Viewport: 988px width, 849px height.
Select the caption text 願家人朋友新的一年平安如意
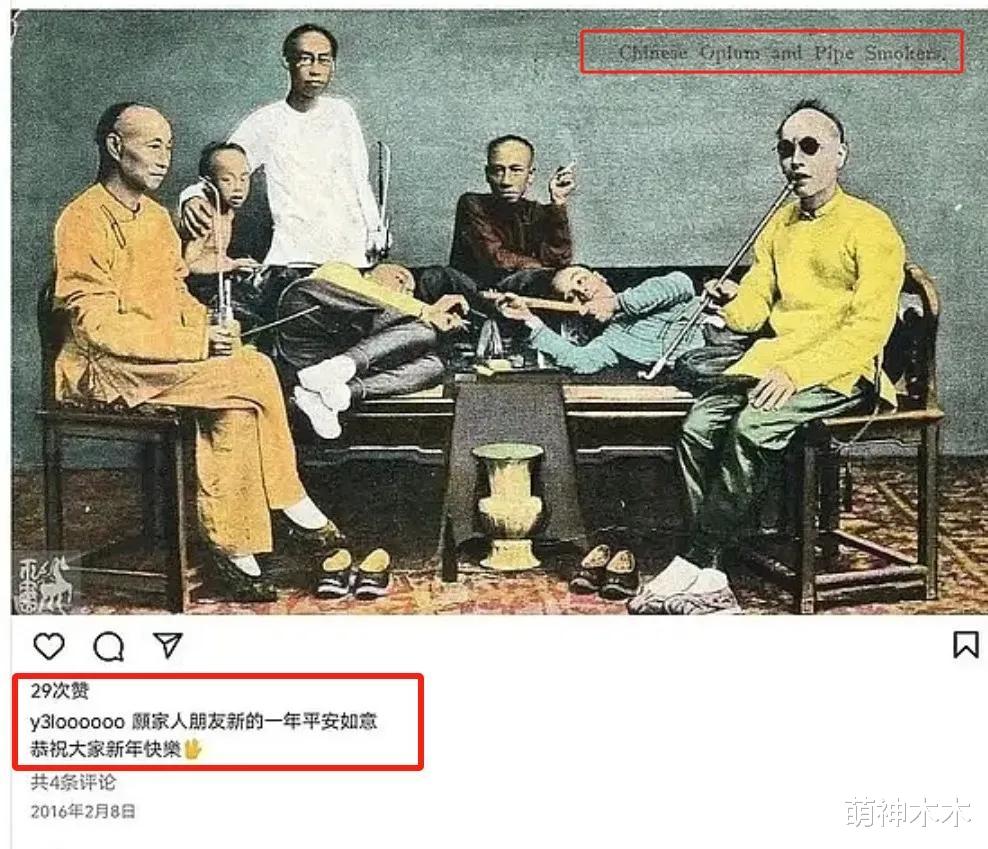click(x=255, y=721)
